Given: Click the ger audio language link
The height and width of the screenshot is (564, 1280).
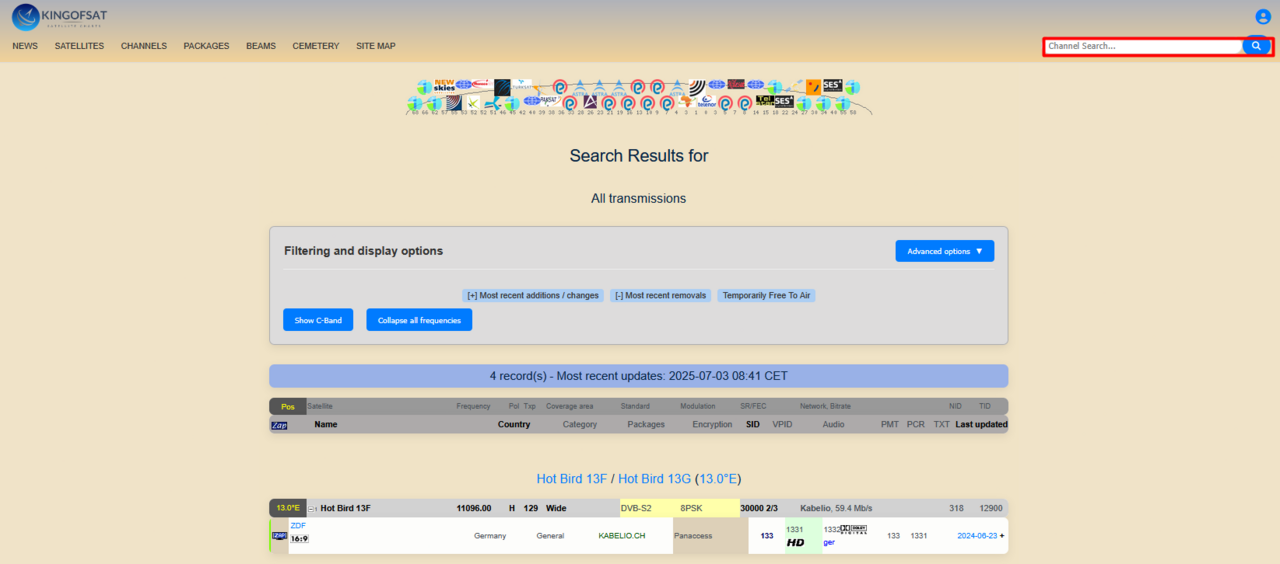Looking at the screenshot, I should click(x=829, y=543).
